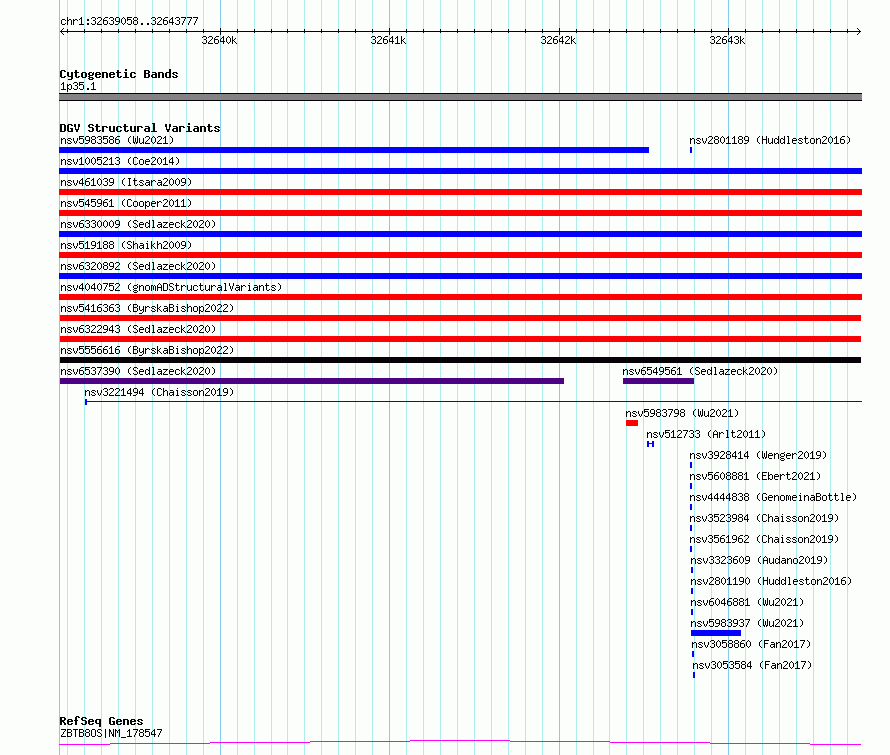Open nsv545961 (Cooper2011) variant entry
The width and height of the screenshot is (890, 755).
pos(126,203)
